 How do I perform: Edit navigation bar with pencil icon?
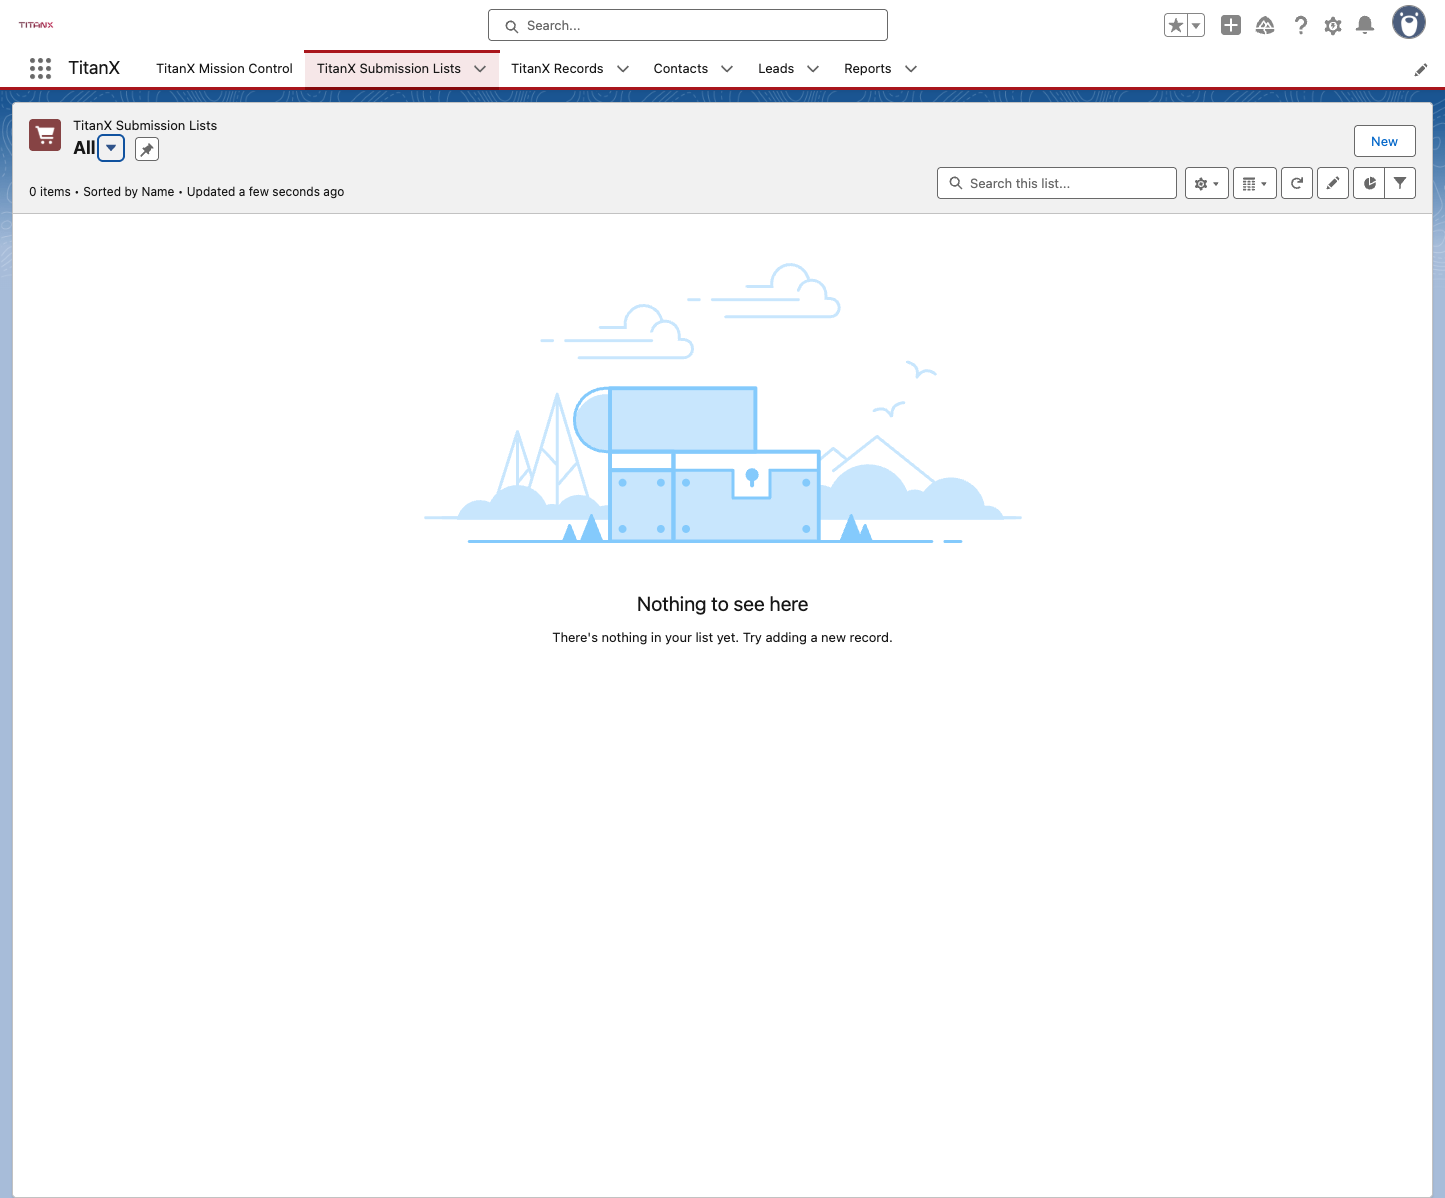coord(1420,69)
